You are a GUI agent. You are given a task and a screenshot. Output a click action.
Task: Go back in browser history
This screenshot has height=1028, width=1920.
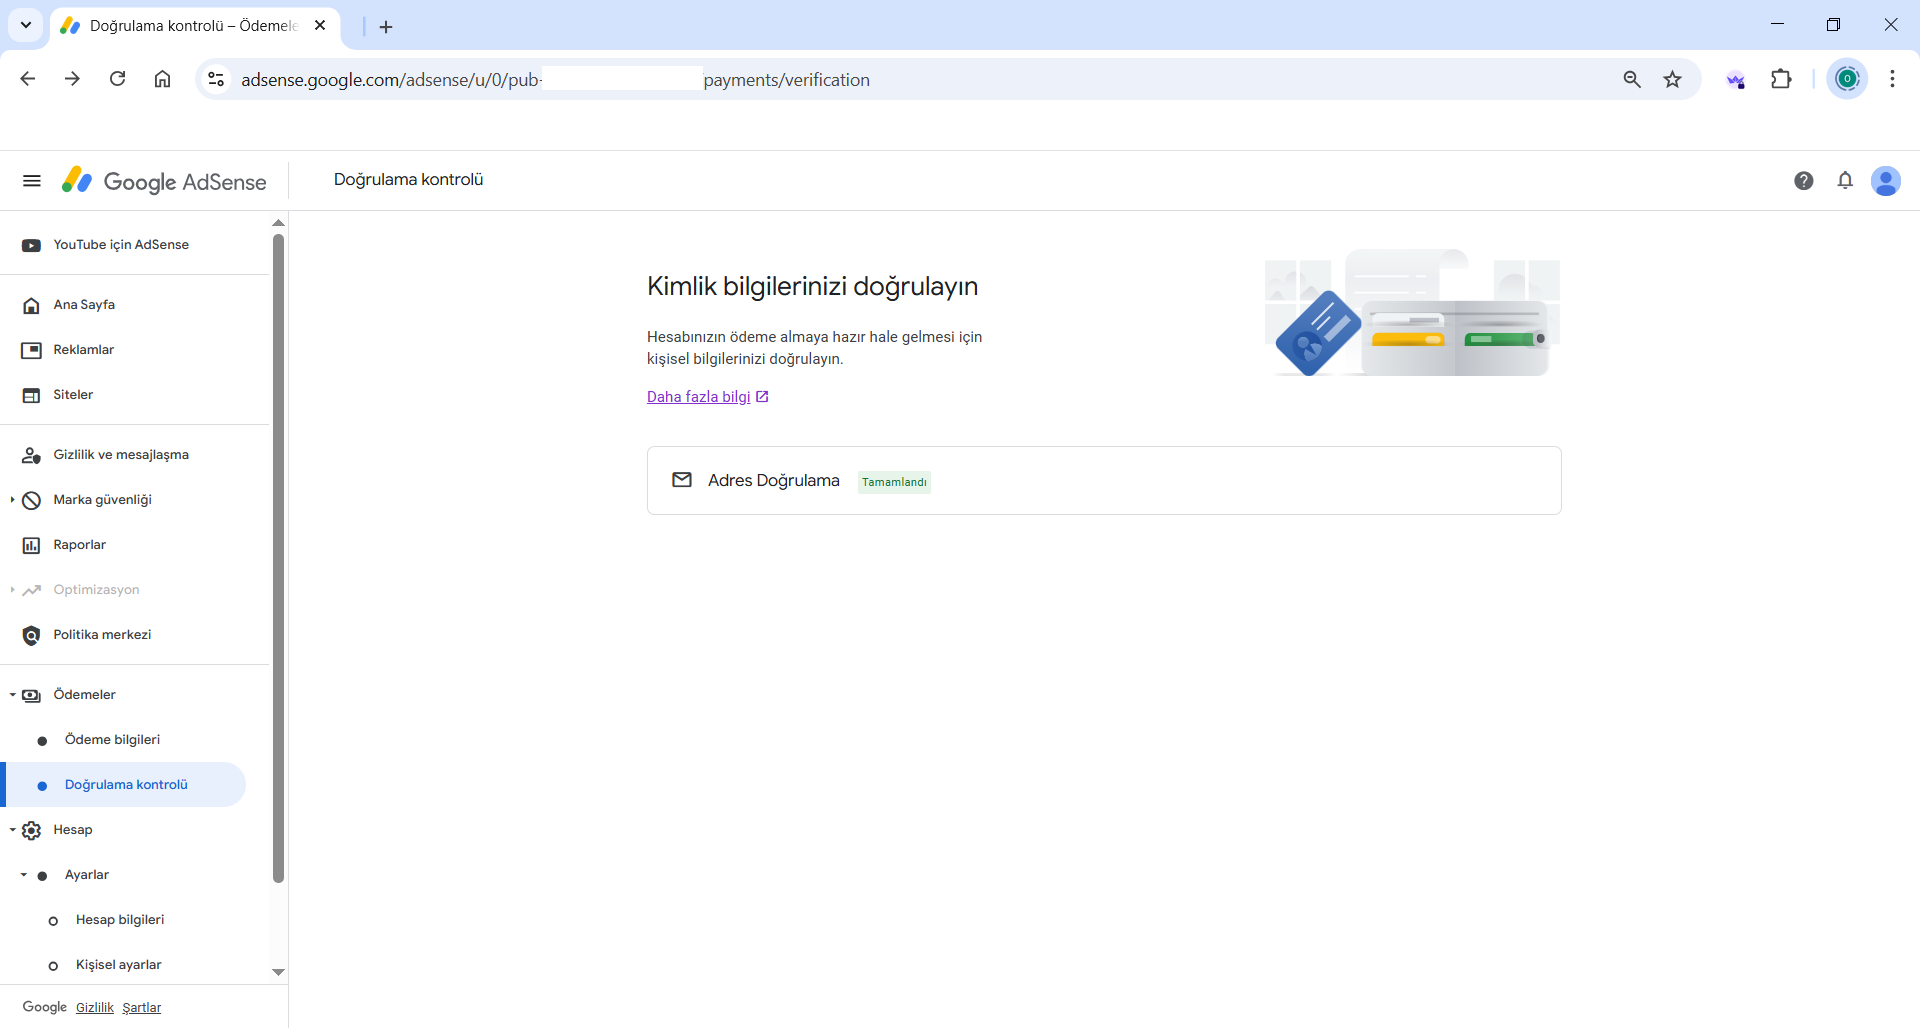pos(28,79)
